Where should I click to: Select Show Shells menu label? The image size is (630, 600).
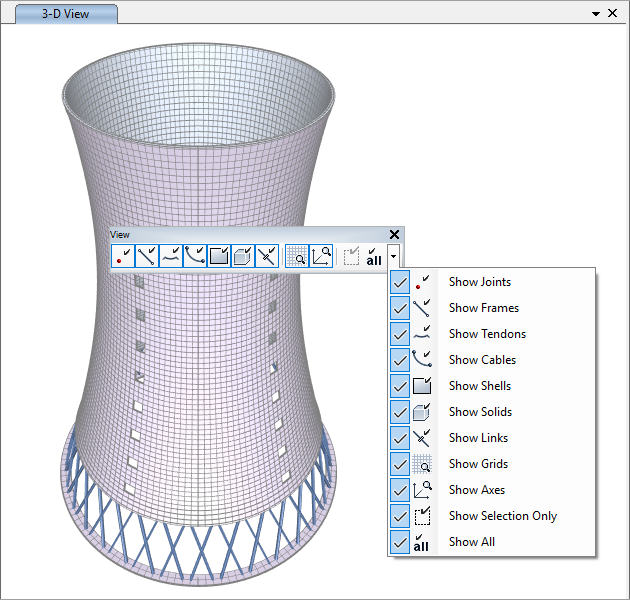click(x=480, y=386)
